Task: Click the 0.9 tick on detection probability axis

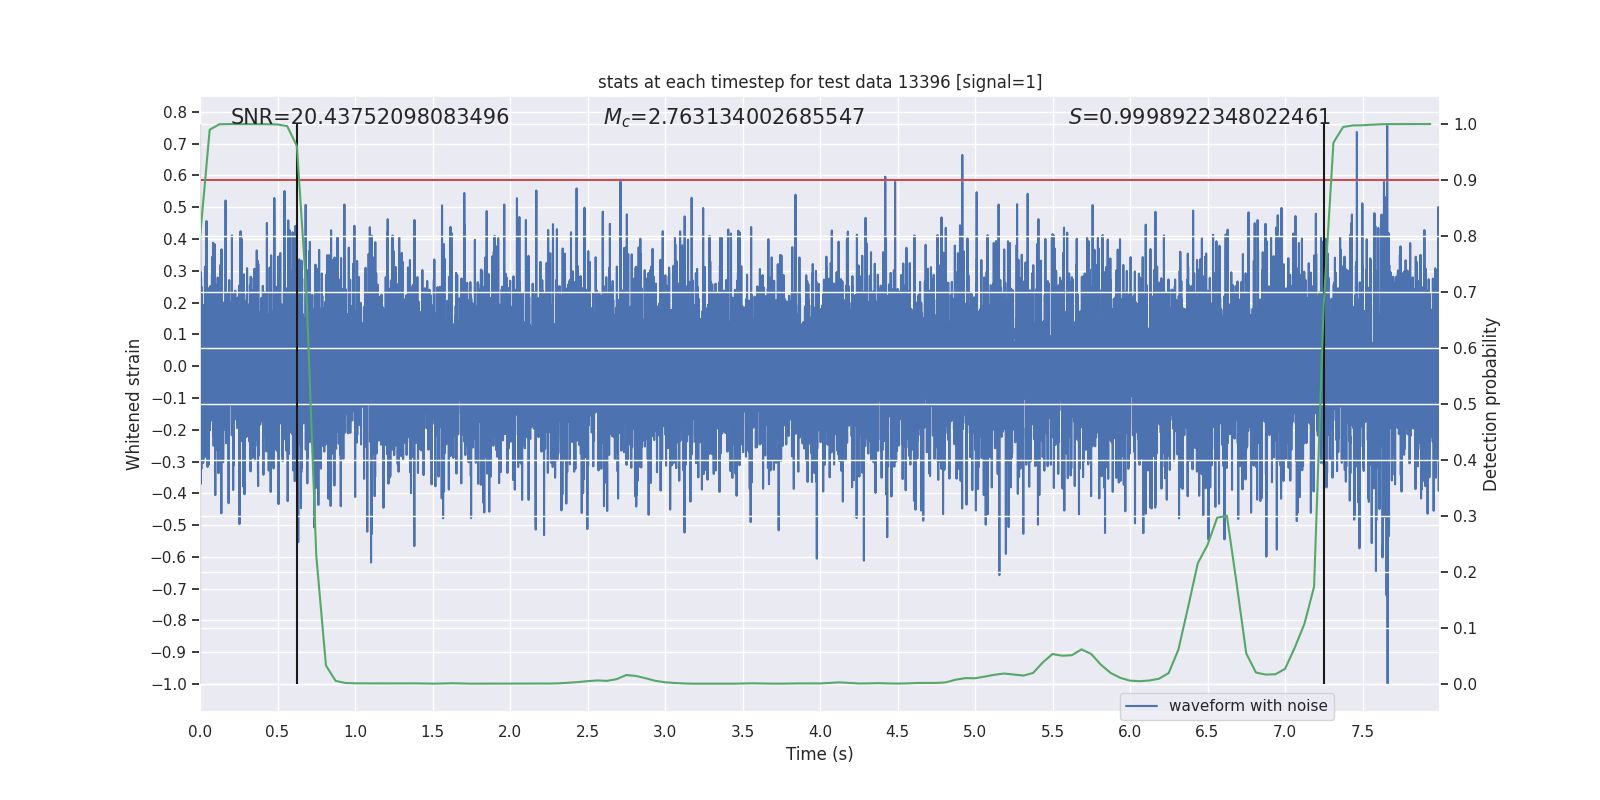Action: (1465, 180)
